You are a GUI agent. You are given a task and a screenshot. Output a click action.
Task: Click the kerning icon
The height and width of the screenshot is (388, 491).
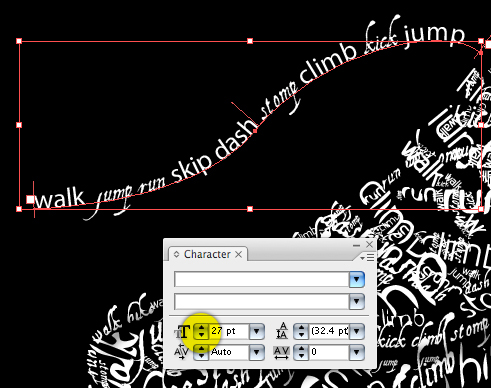(x=182, y=353)
